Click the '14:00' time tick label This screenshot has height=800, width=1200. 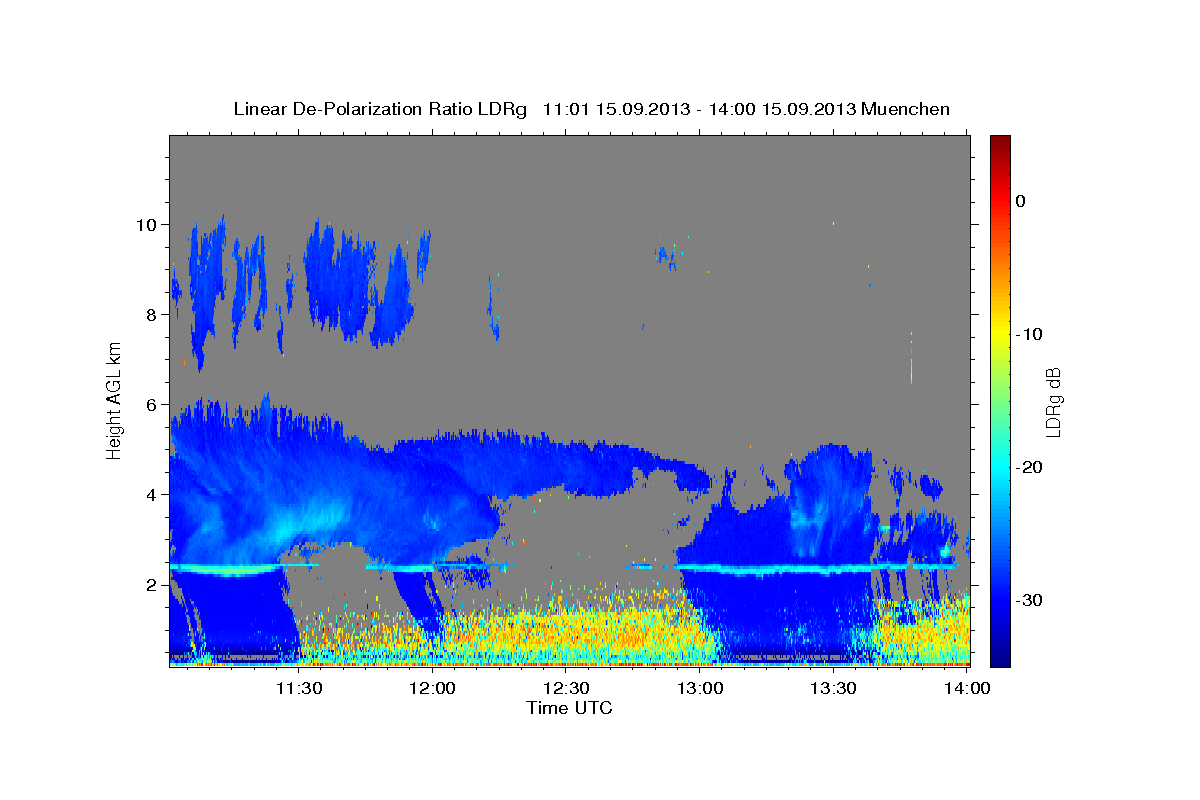coord(967,688)
